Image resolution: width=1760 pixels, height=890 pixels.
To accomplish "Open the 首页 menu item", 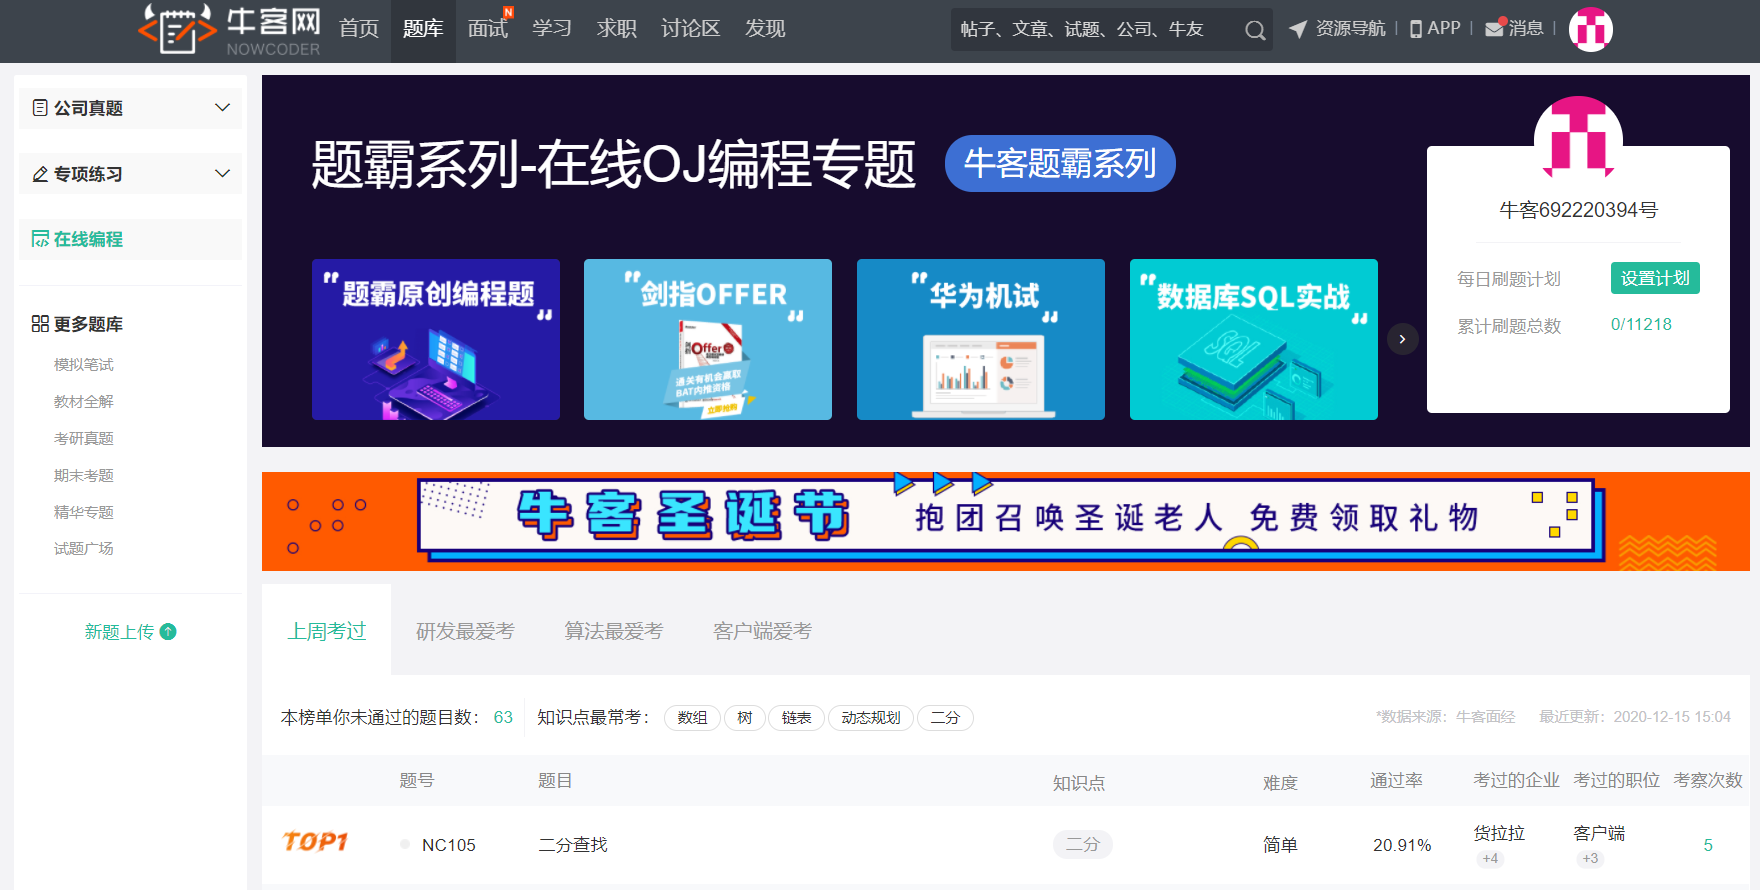I will tap(359, 29).
